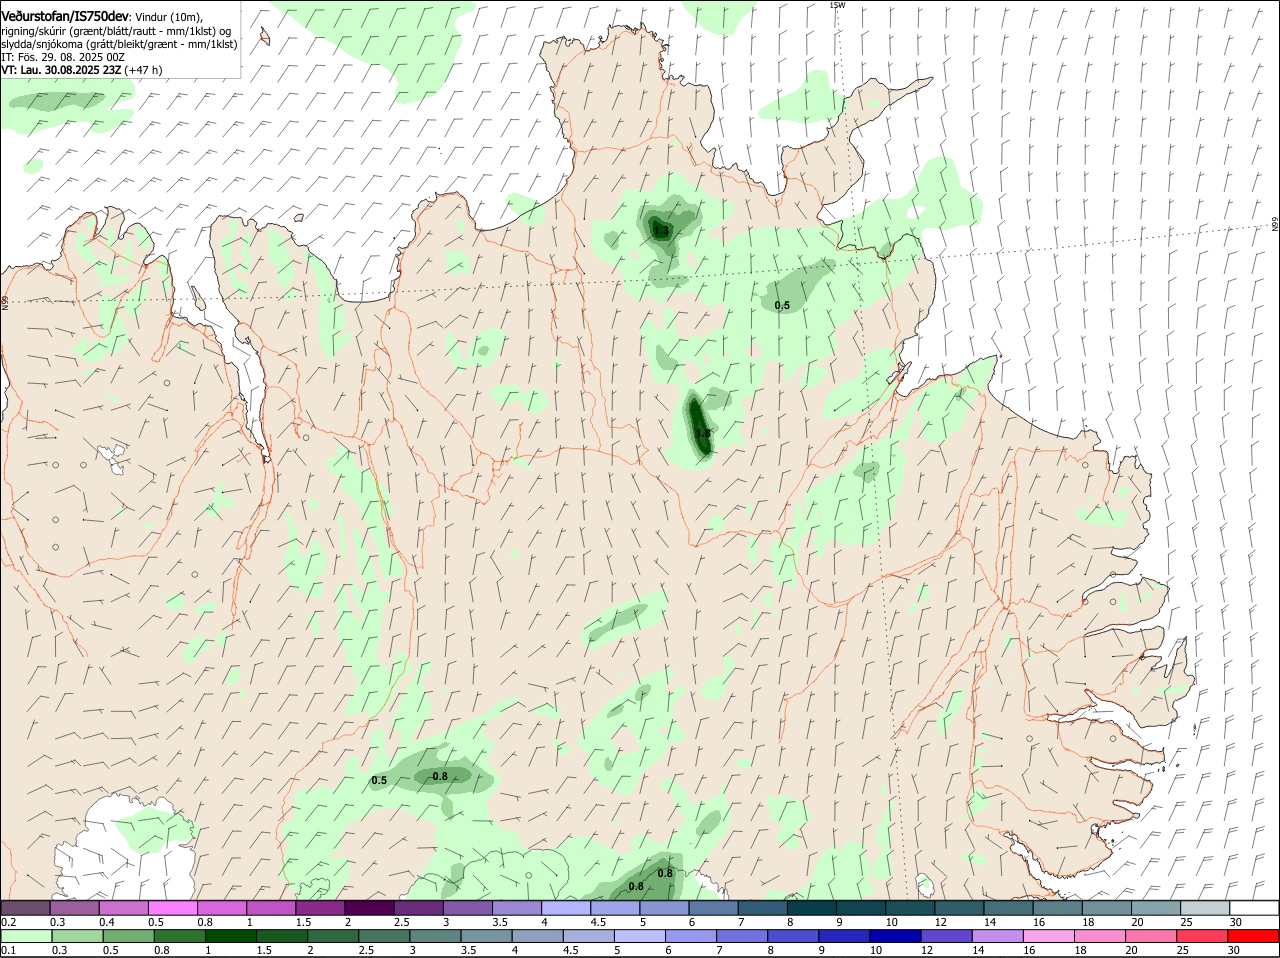This screenshot has width=1280, height=958.
Task: Click top-row swatch between 20 and 25
Action: [x=1157, y=907]
